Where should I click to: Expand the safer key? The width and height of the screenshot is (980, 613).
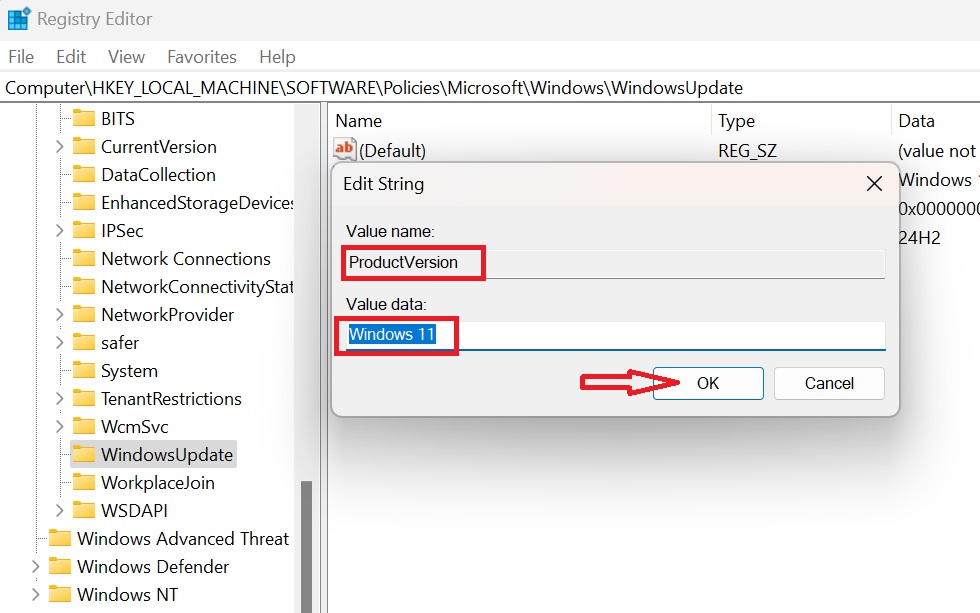(x=59, y=342)
